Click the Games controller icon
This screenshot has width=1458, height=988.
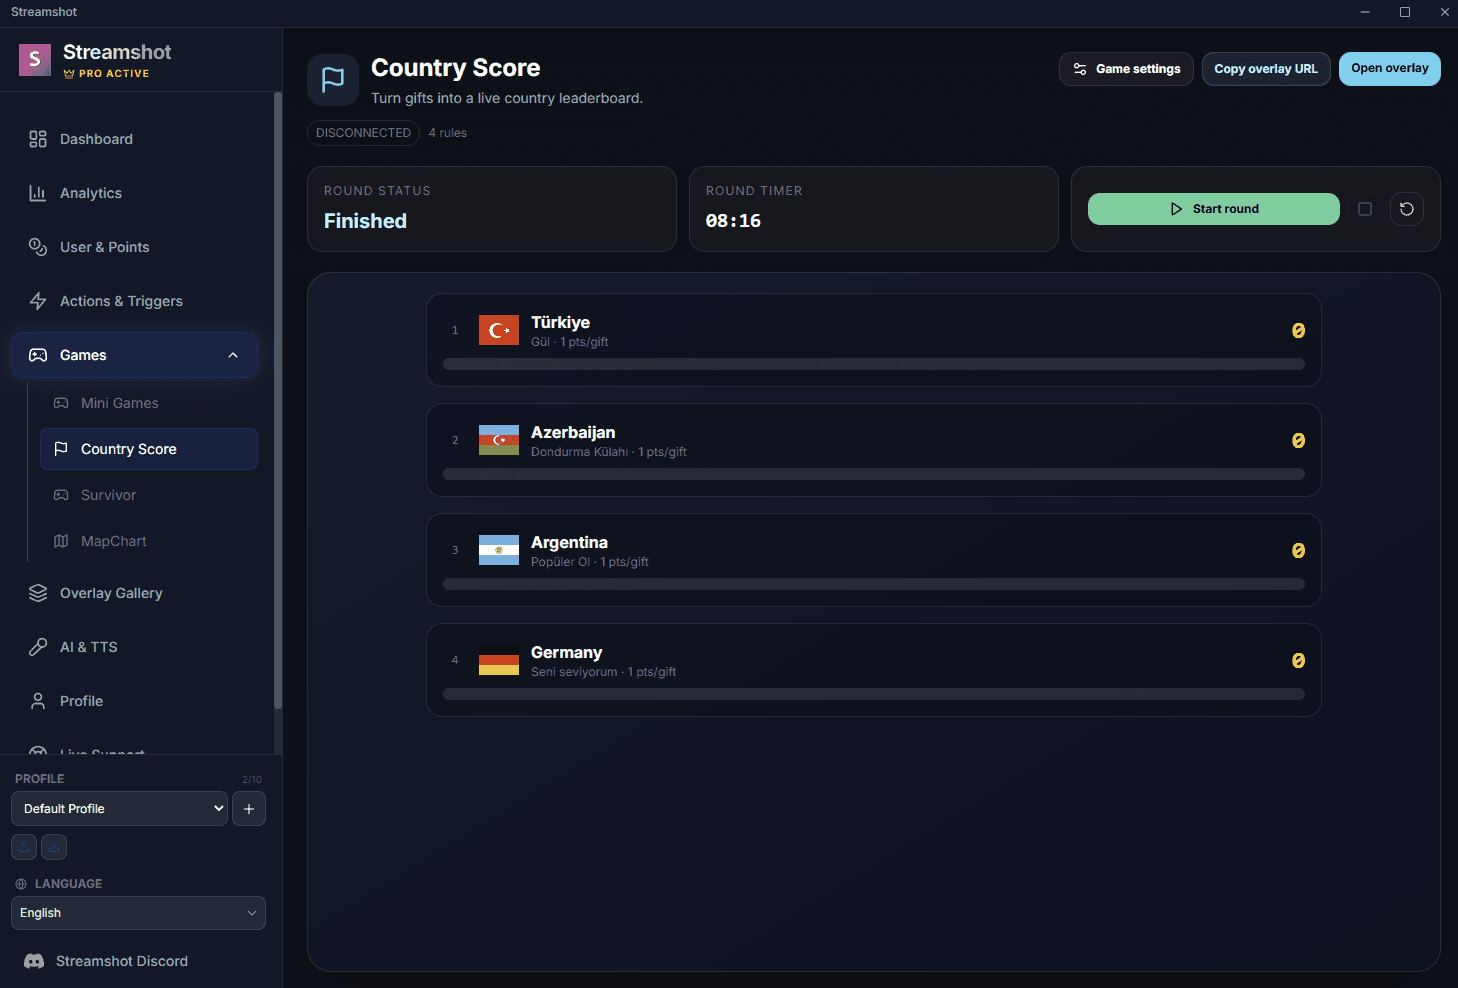38,355
